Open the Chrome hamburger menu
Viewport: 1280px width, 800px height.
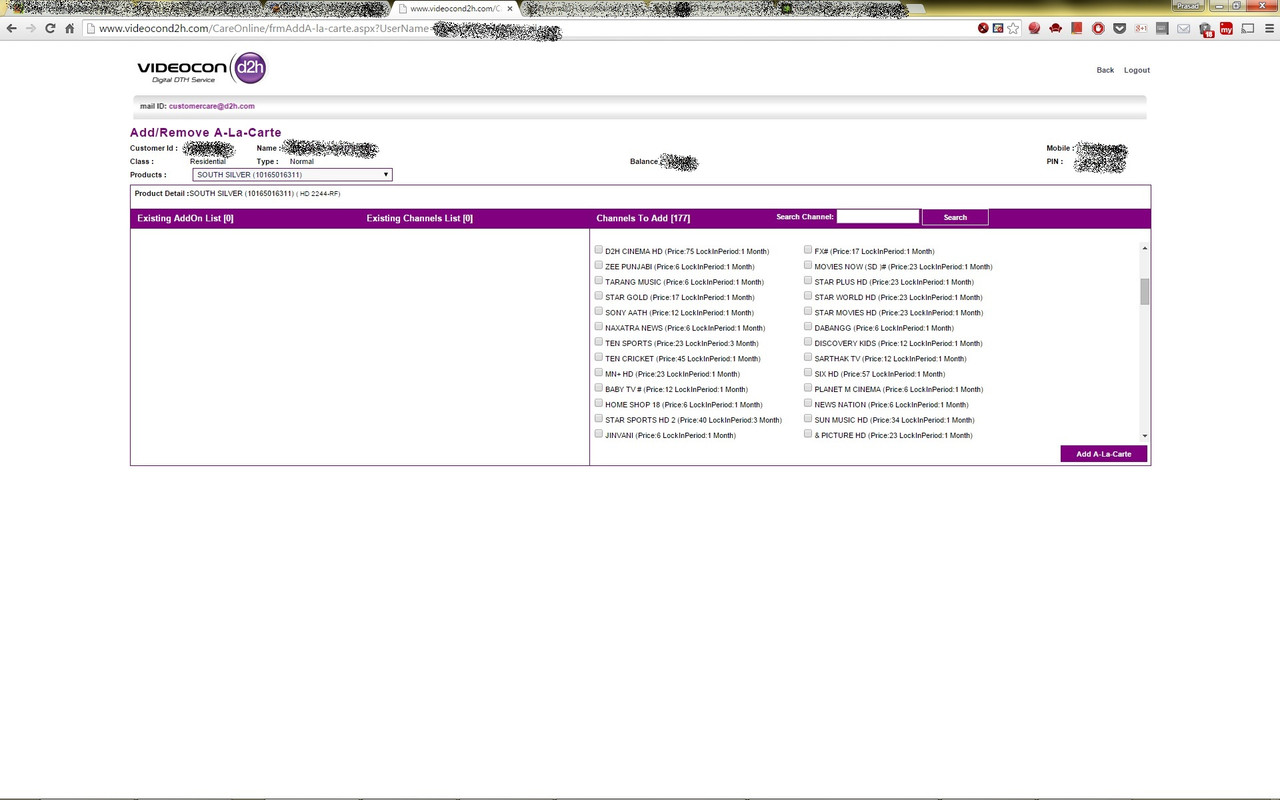click(1268, 29)
